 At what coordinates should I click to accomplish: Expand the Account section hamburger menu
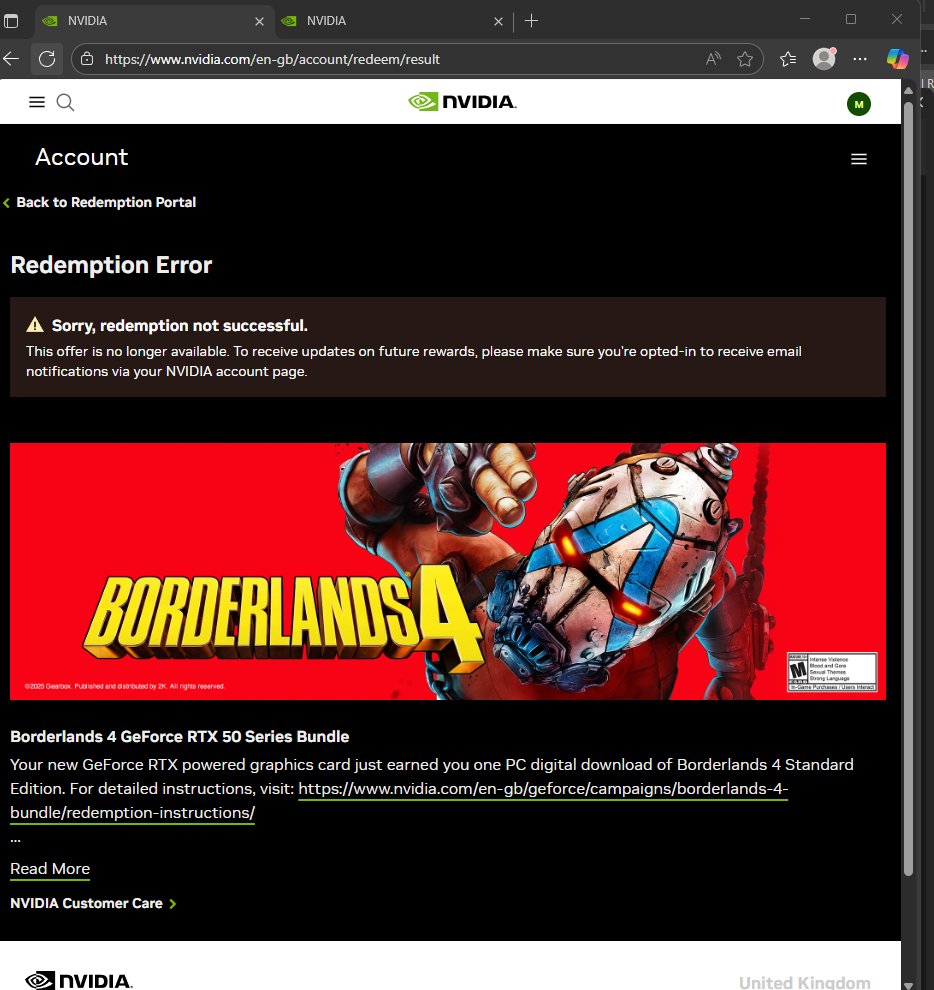tap(858, 159)
